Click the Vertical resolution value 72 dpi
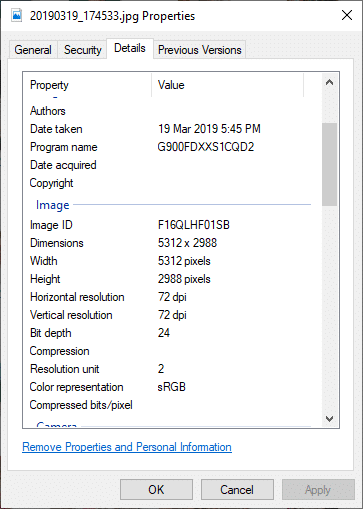363x509 pixels. (x=172, y=315)
